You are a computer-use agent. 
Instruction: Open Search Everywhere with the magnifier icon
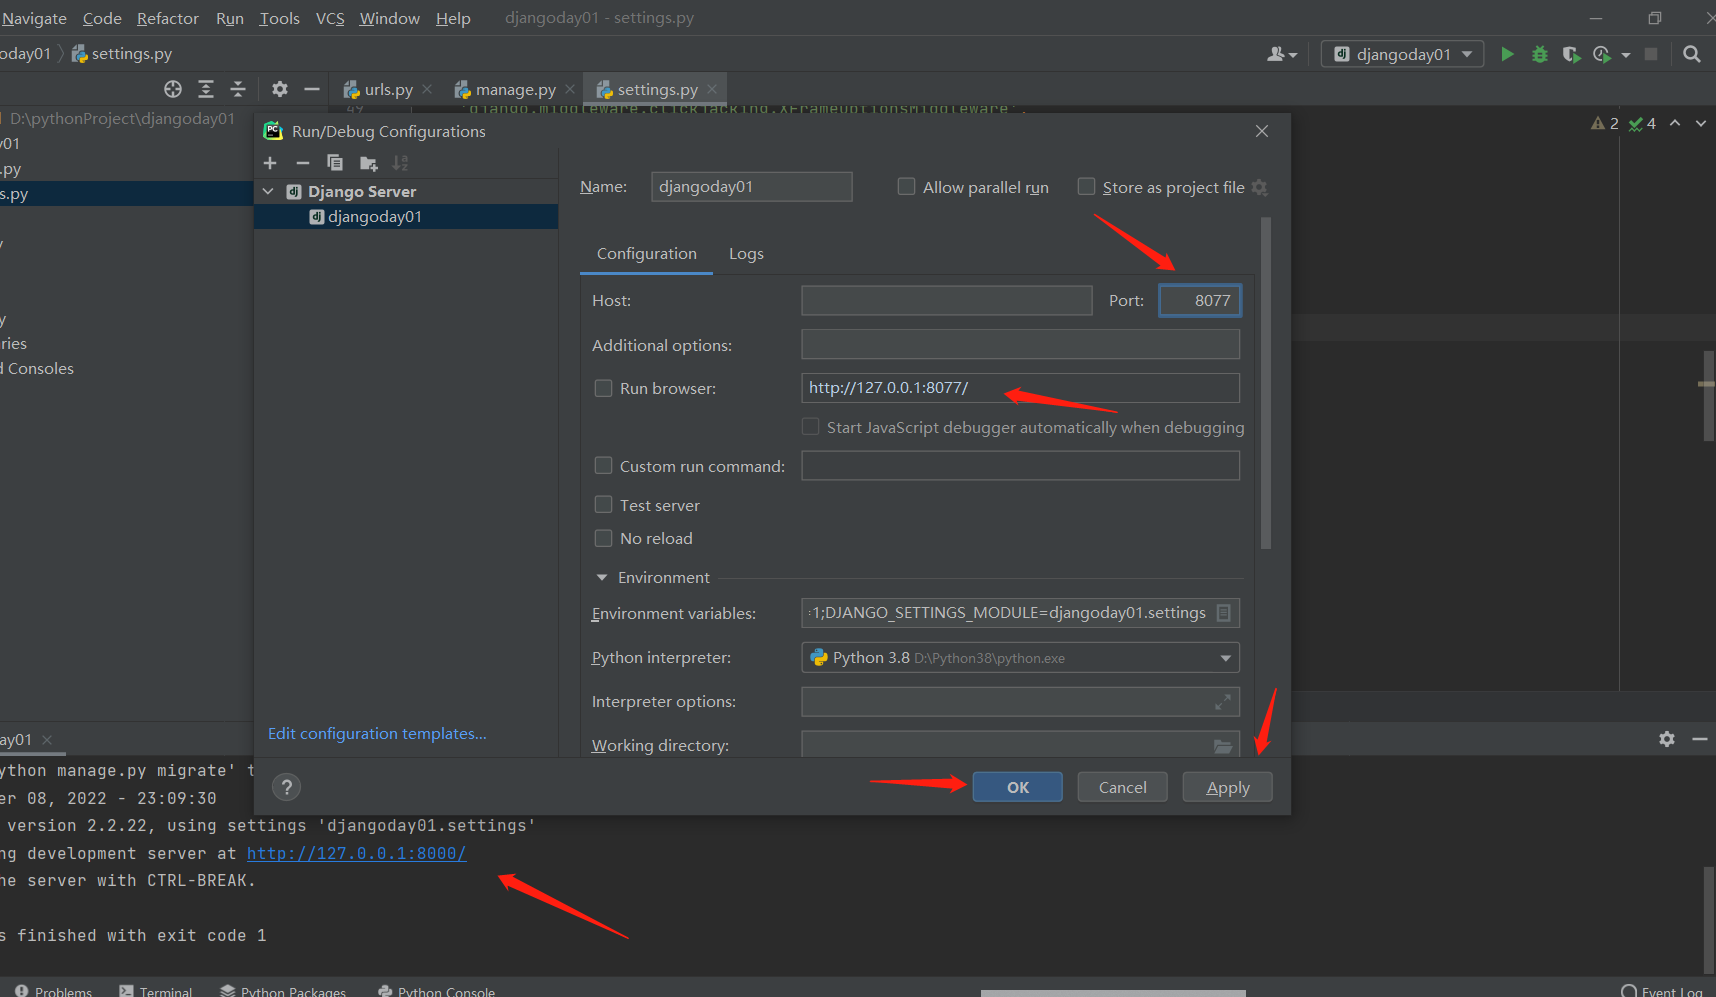tap(1692, 54)
